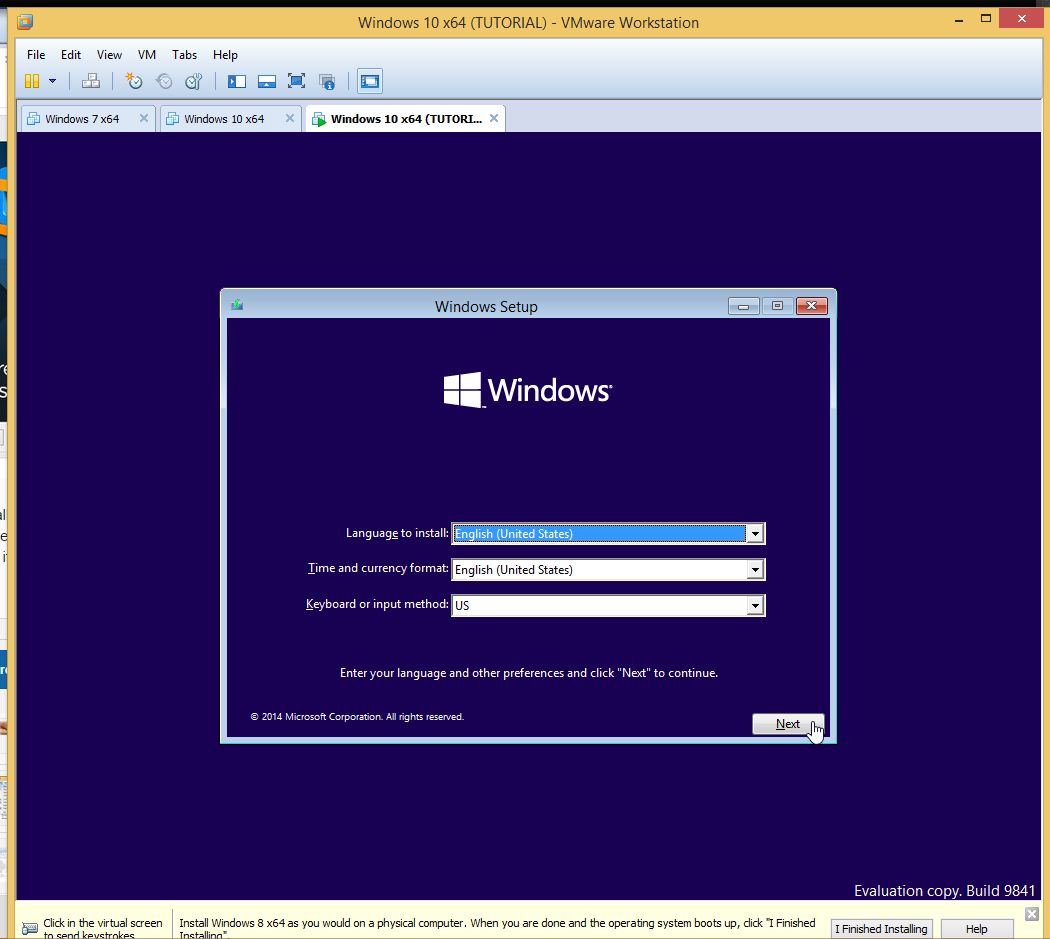Maximize the VMware Workstation window
Image resolution: width=1050 pixels, height=939 pixels.
(986, 19)
